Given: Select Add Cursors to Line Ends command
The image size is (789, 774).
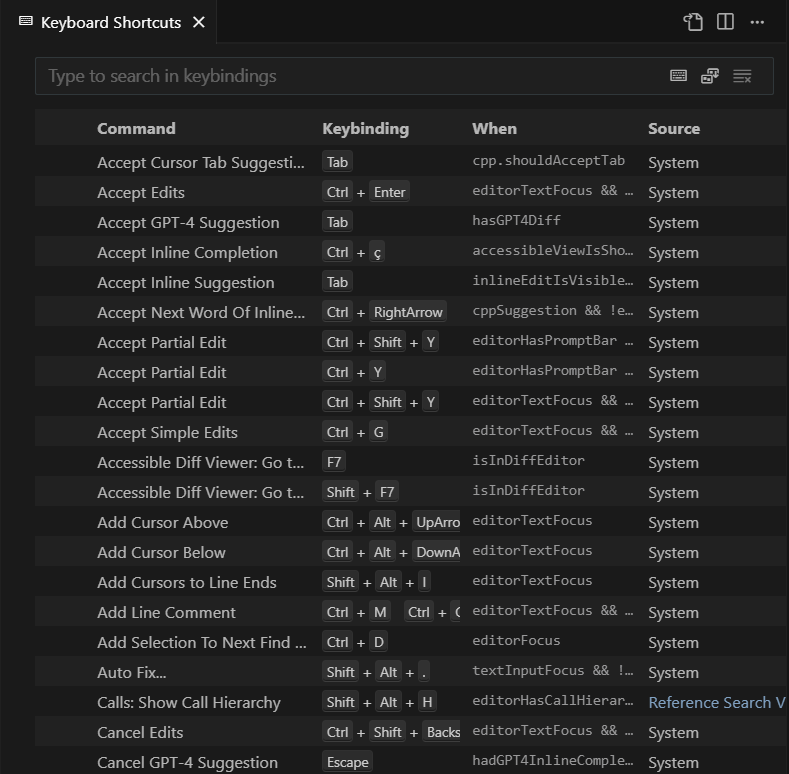Looking at the screenshot, I should 187,583.
